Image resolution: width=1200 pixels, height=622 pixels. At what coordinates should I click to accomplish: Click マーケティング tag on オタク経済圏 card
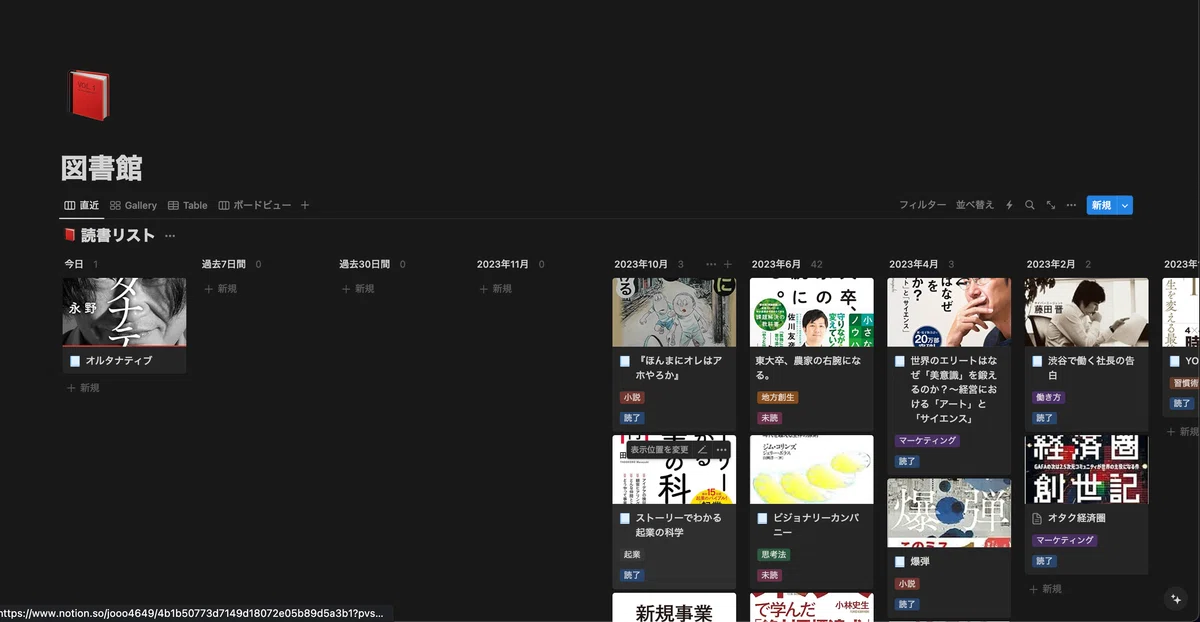[1065, 540]
